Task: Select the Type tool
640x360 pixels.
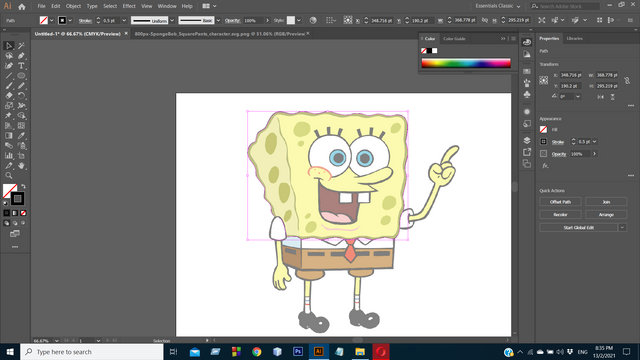Action: coord(21,66)
